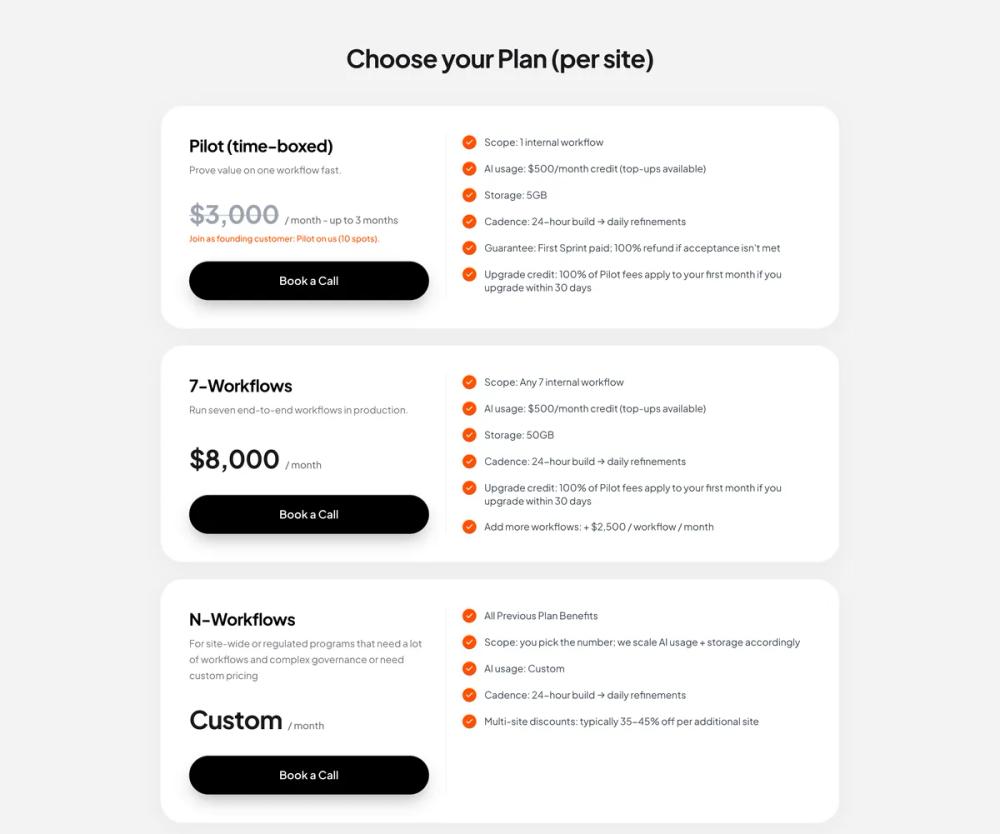Click the checkmark next to Storage: 50GB
The image size is (1000, 834).
coord(469,435)
